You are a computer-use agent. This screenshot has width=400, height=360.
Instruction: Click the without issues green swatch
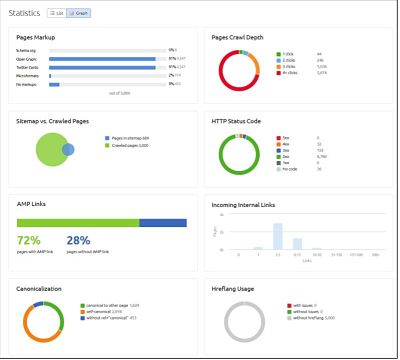coord(289,312)
